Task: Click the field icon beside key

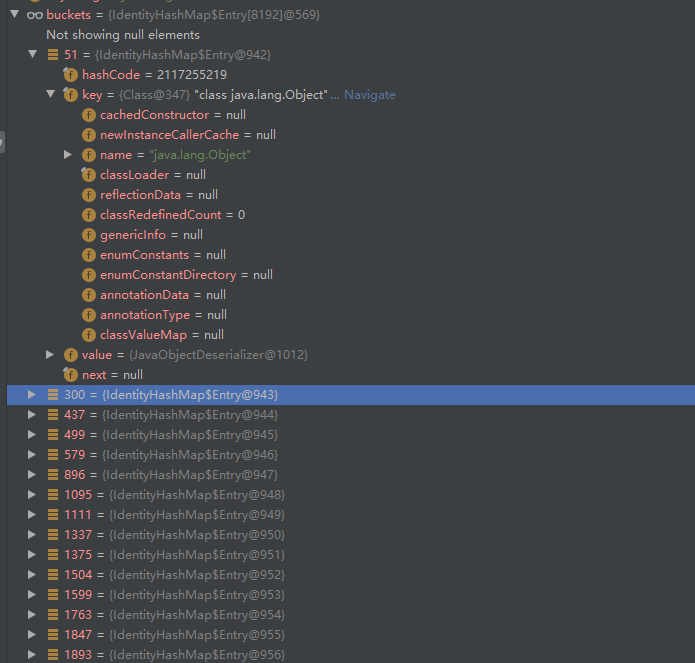Action: click(70, 94)
